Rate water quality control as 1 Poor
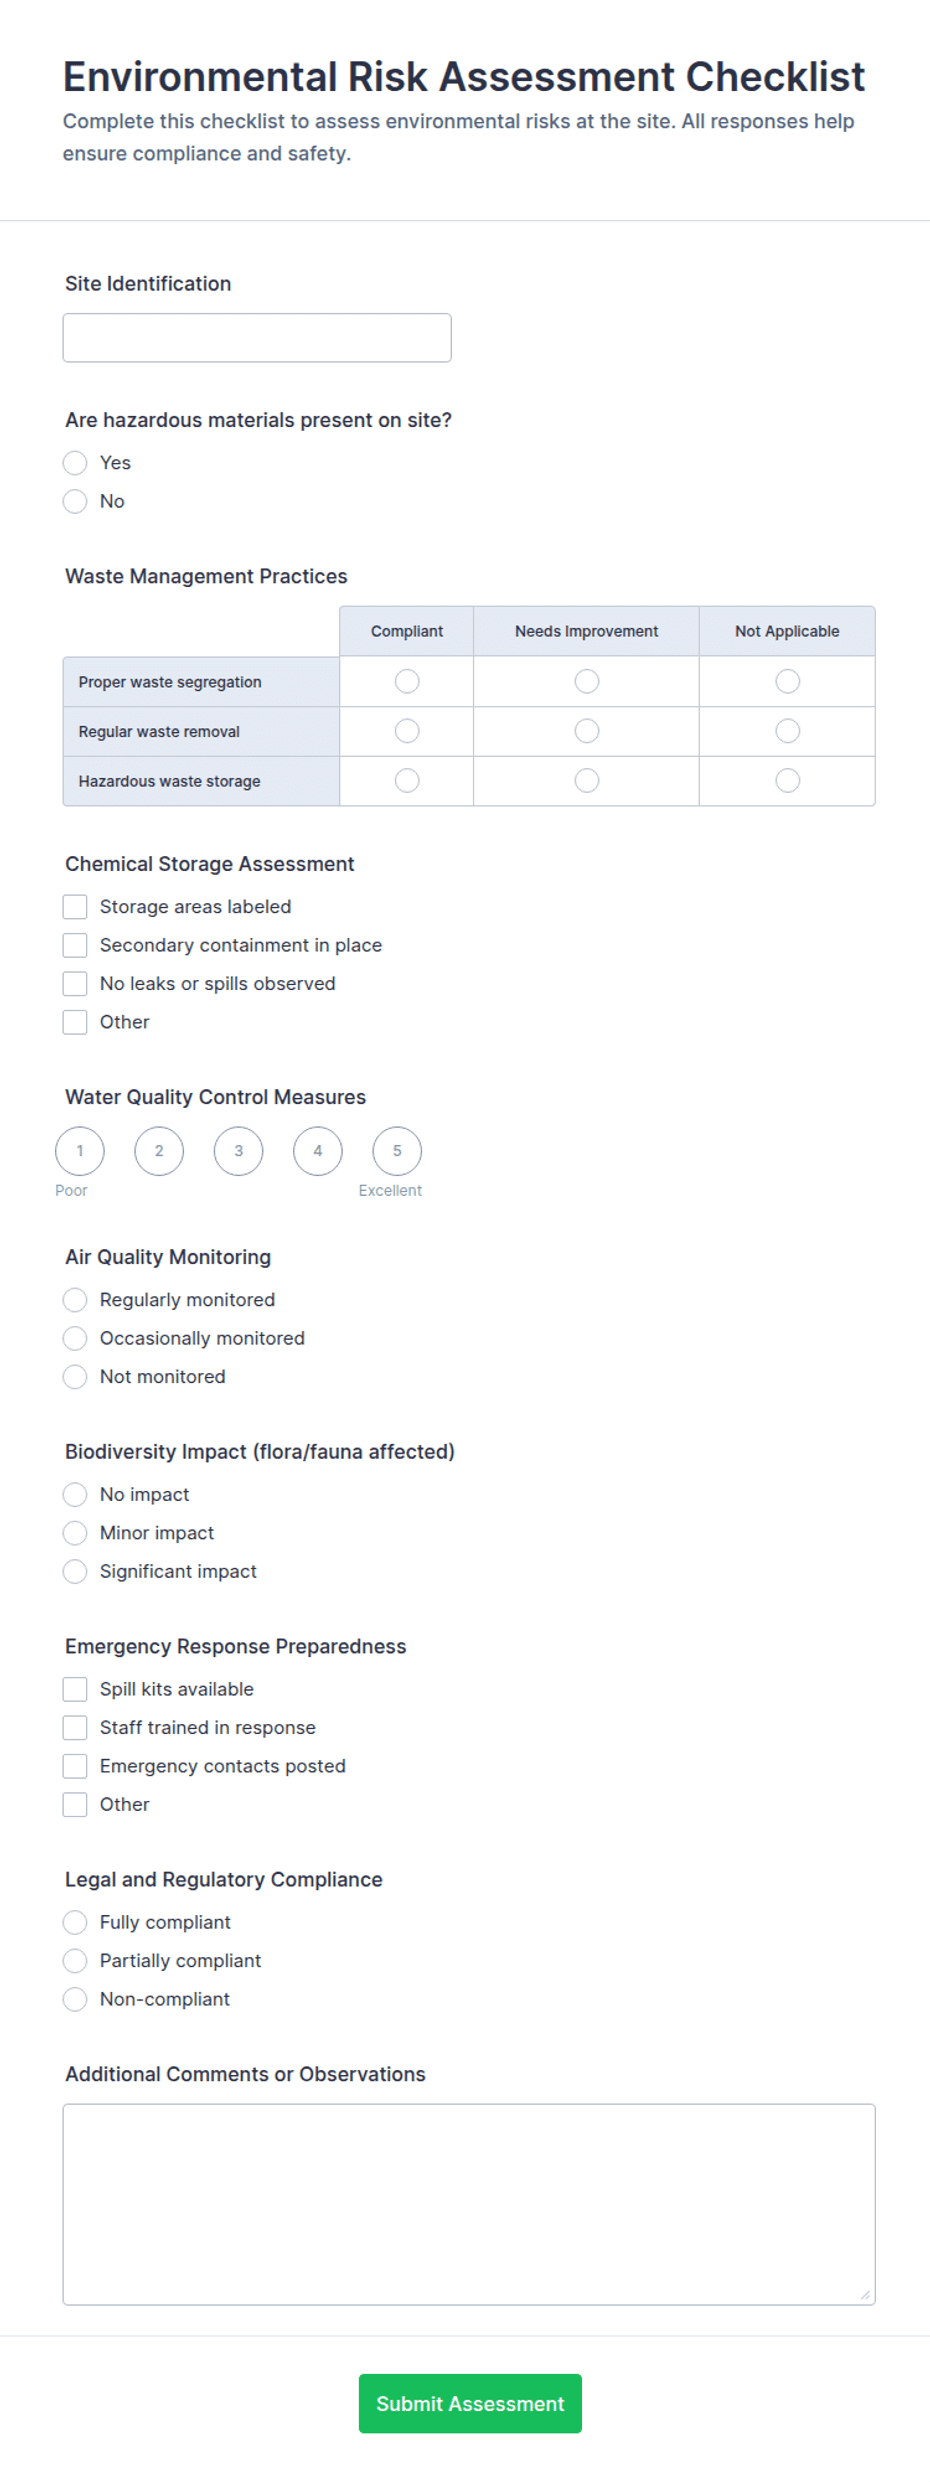 (80, 1151)
